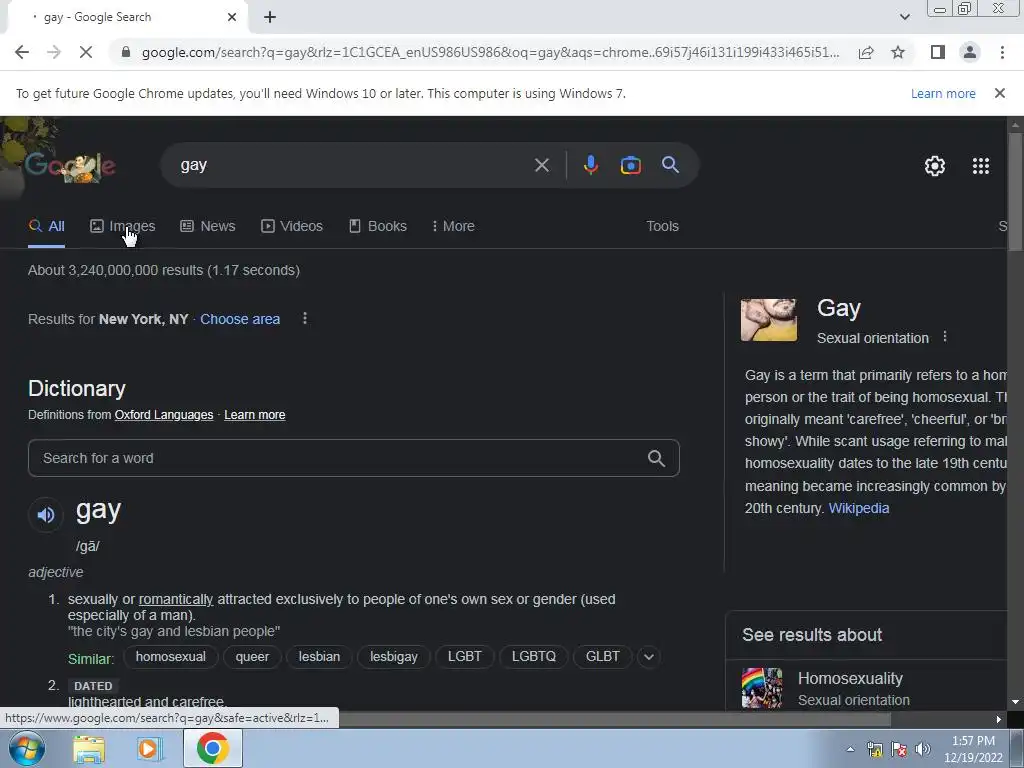Screen dimensions: 1024x768
Task: Click dictionary word search magnifier
Action: [x=656, y=458]
